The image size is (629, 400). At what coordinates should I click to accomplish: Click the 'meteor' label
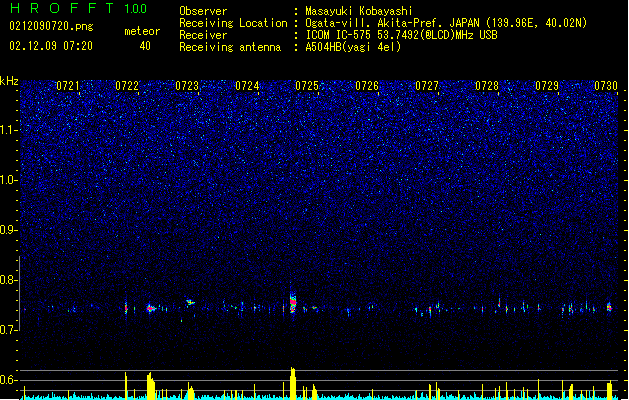(142, 31)
